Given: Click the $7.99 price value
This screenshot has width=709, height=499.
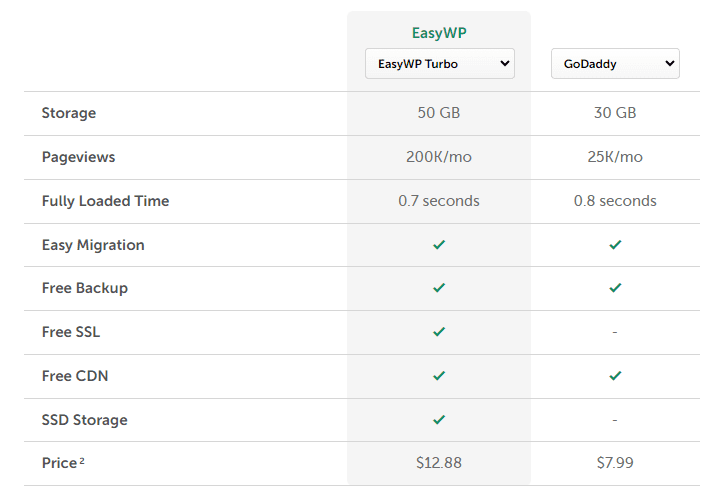Looking at the screenshot, I should [x=615, y=463].
